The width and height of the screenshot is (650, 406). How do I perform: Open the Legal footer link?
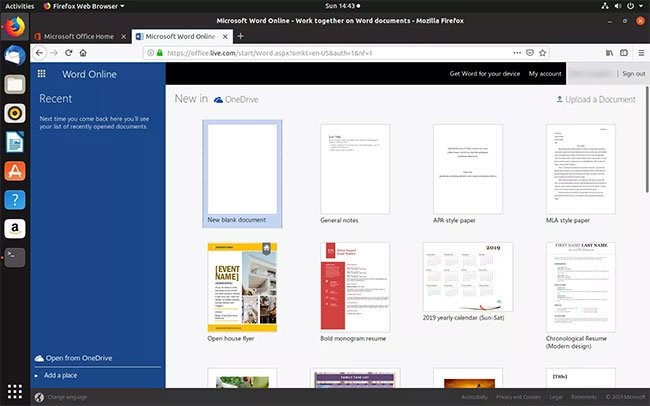(555, 397)
